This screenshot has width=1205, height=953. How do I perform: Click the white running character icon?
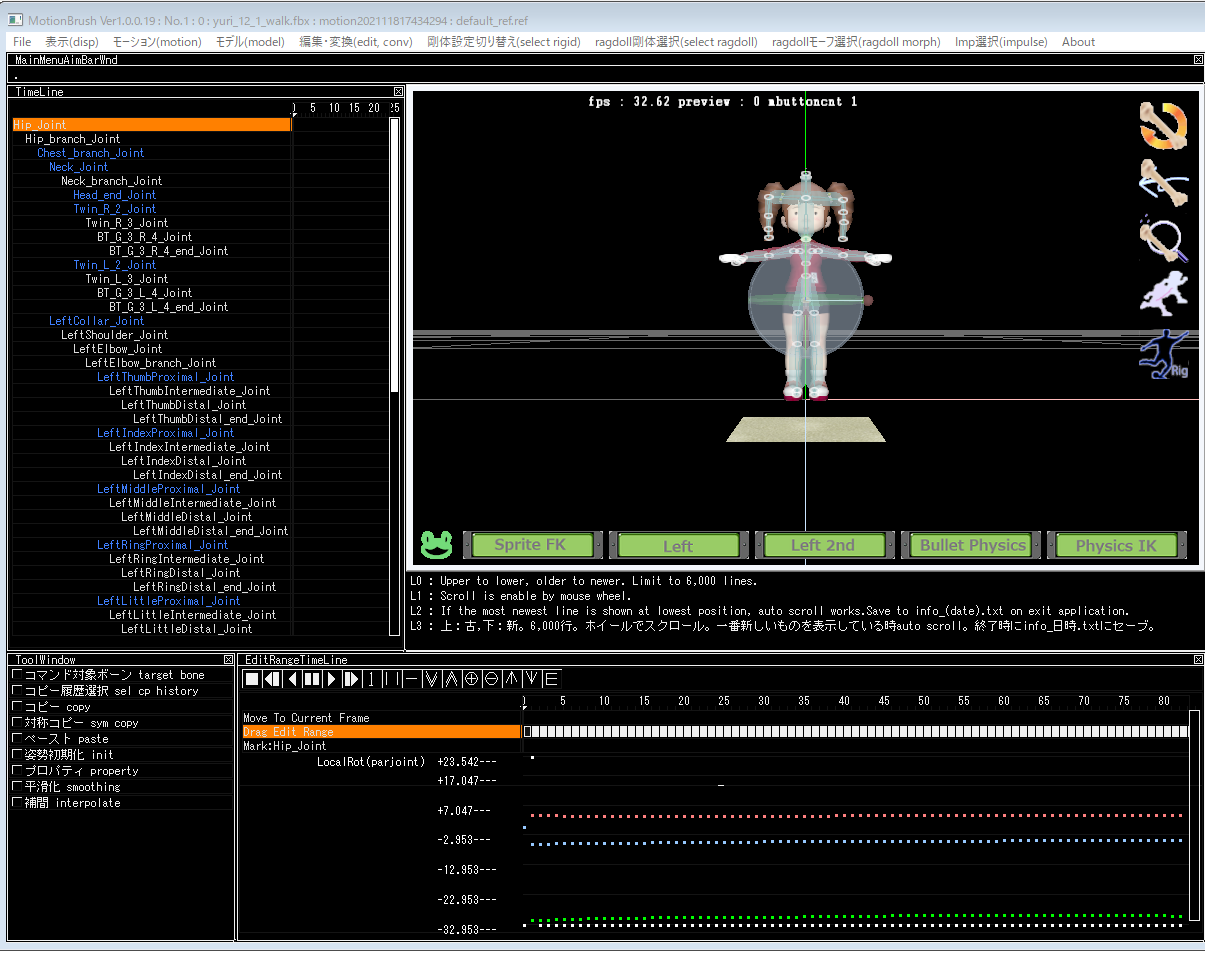click(x=1163, y=296)
